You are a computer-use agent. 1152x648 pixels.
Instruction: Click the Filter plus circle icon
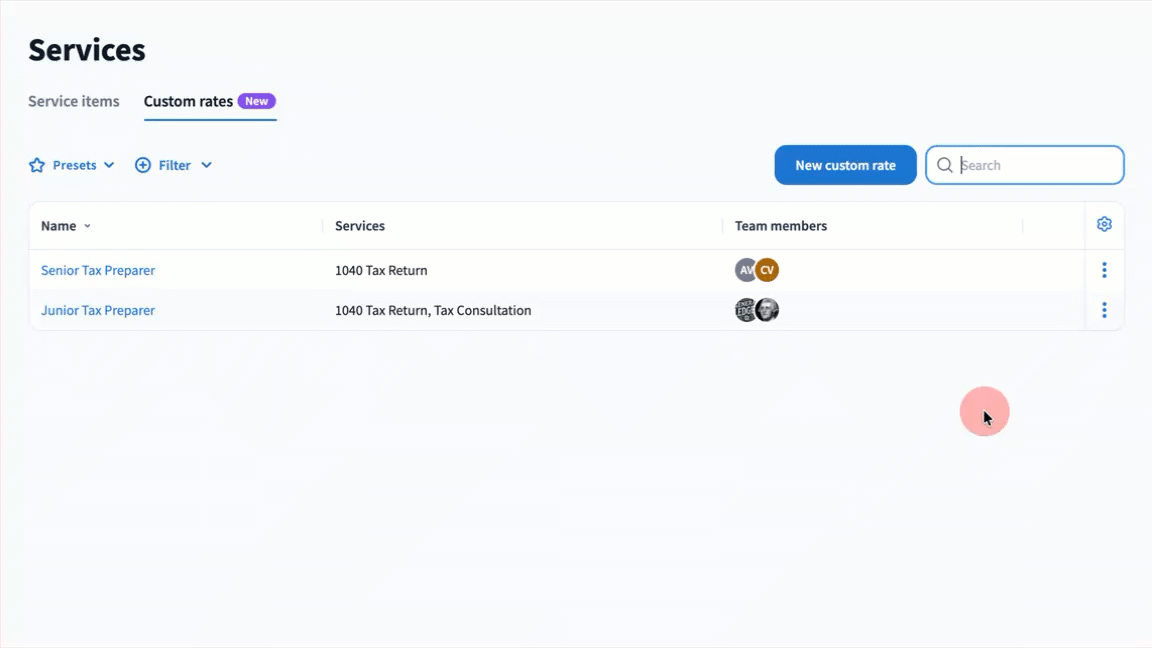tap(143, 165)
